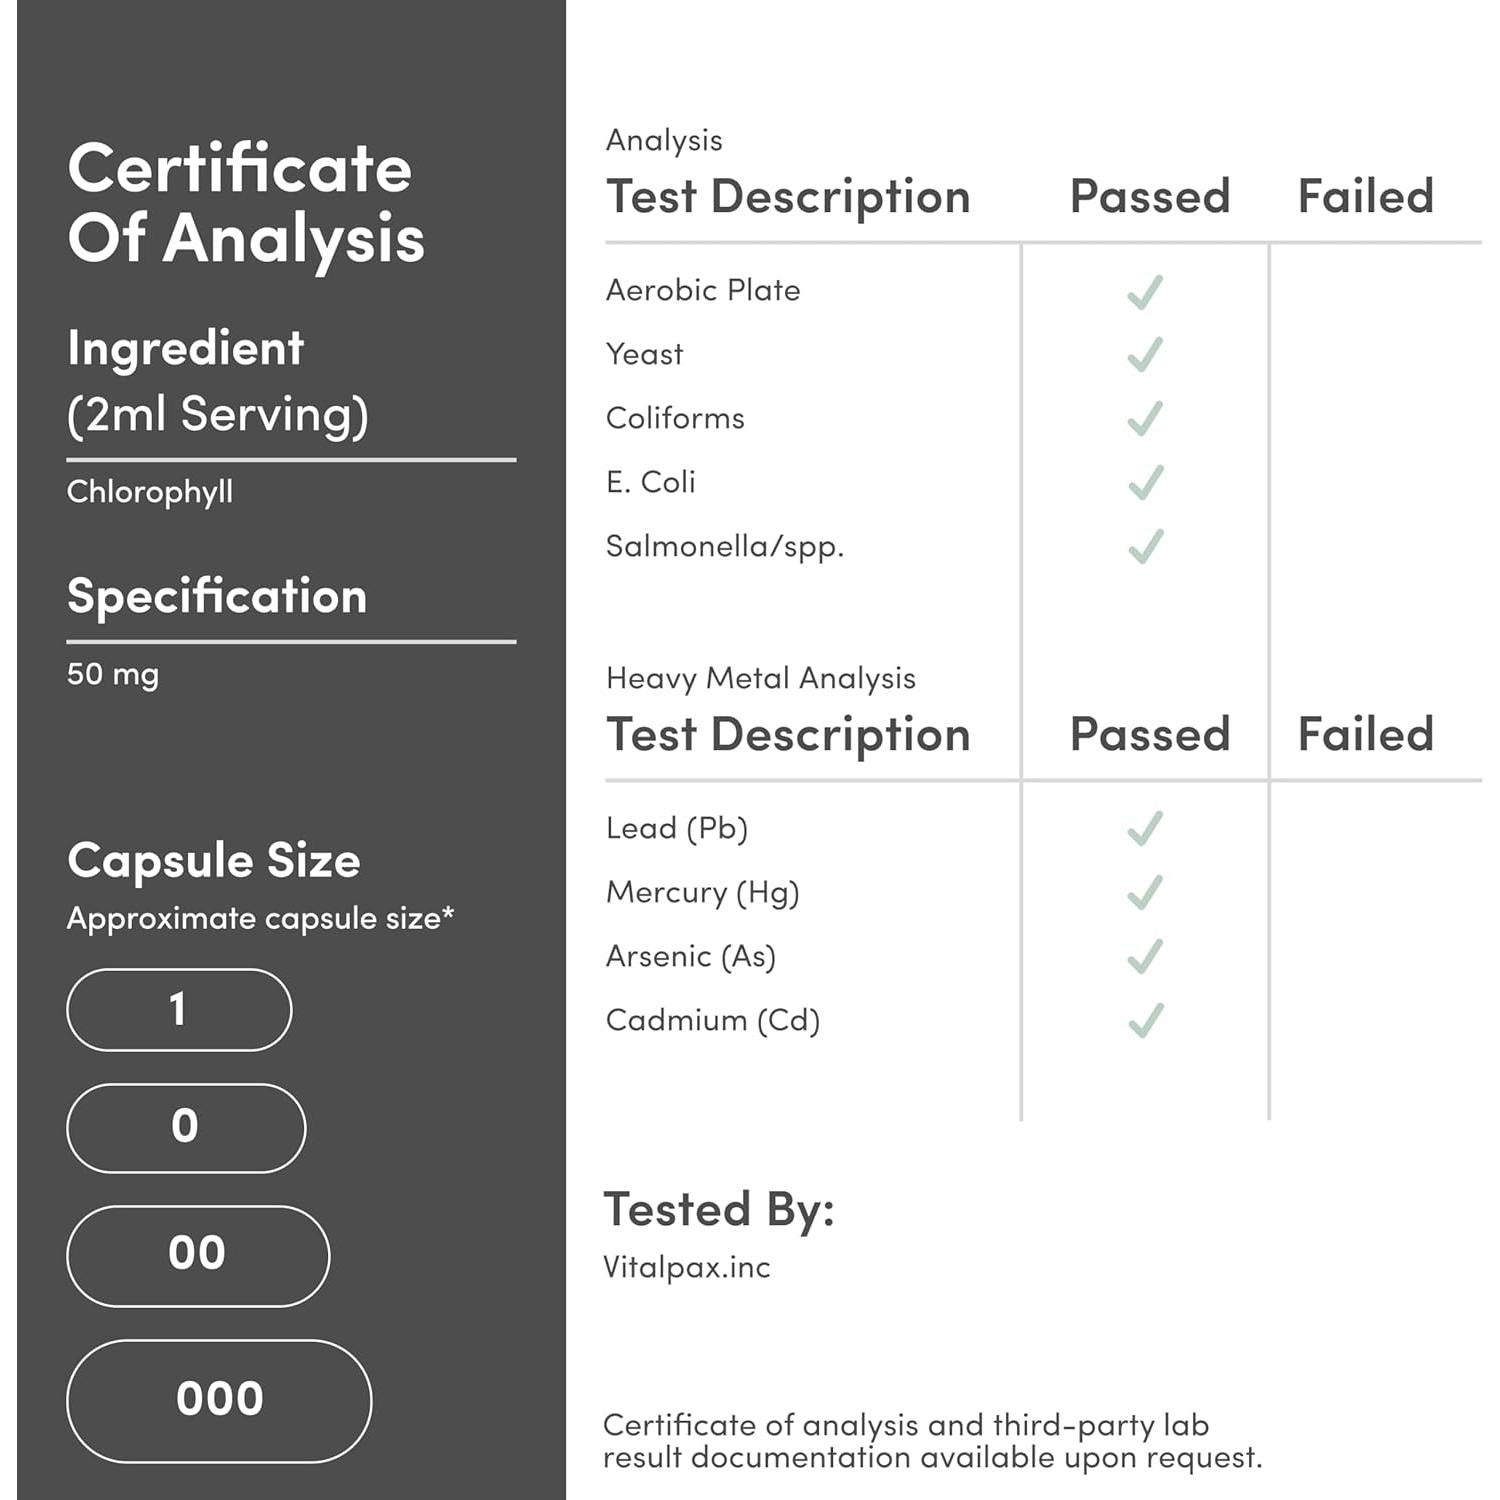The image size is (1500, 1500).
Task: Click the Vitalpax.inc tester name
Action: click(x=687, y=1268)
